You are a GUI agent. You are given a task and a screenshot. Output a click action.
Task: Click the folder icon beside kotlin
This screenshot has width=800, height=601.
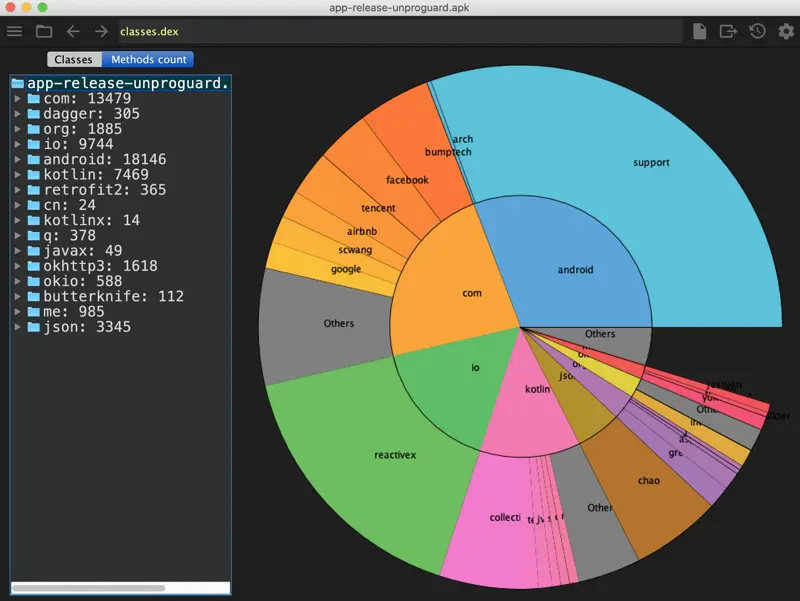pos(34,174)
